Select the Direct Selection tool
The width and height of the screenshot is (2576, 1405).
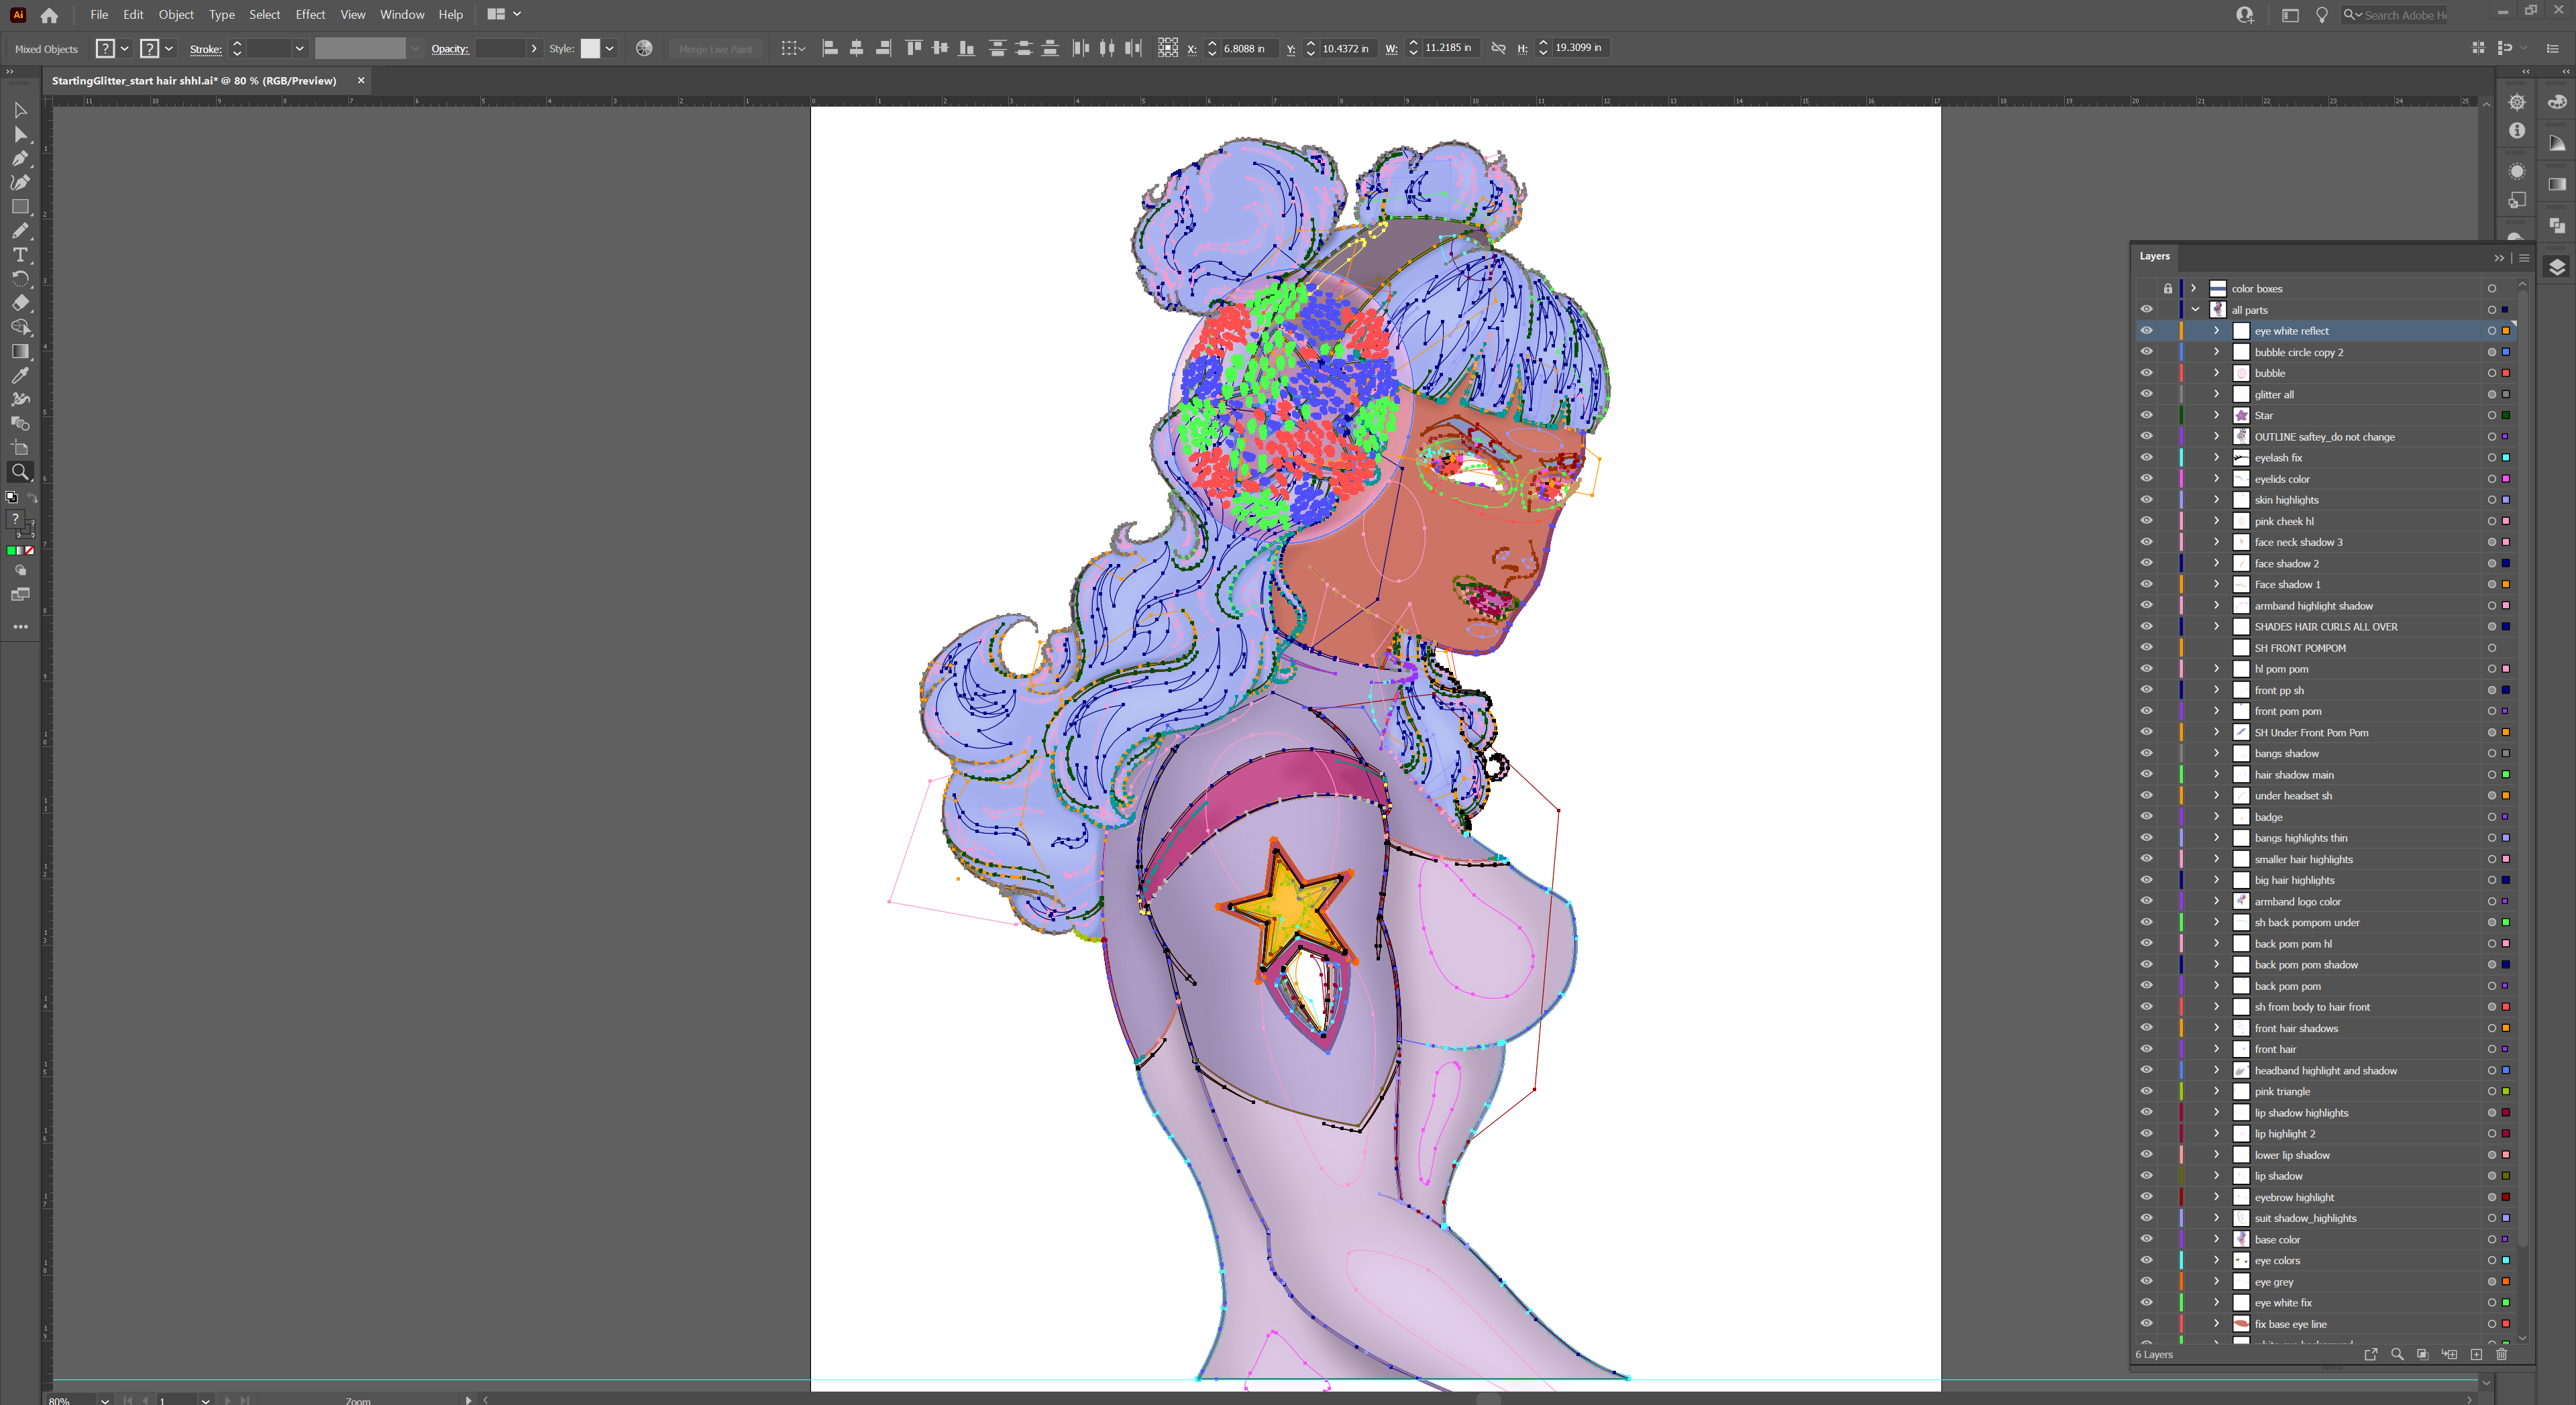pyautogui.click(x=20, y=134)
